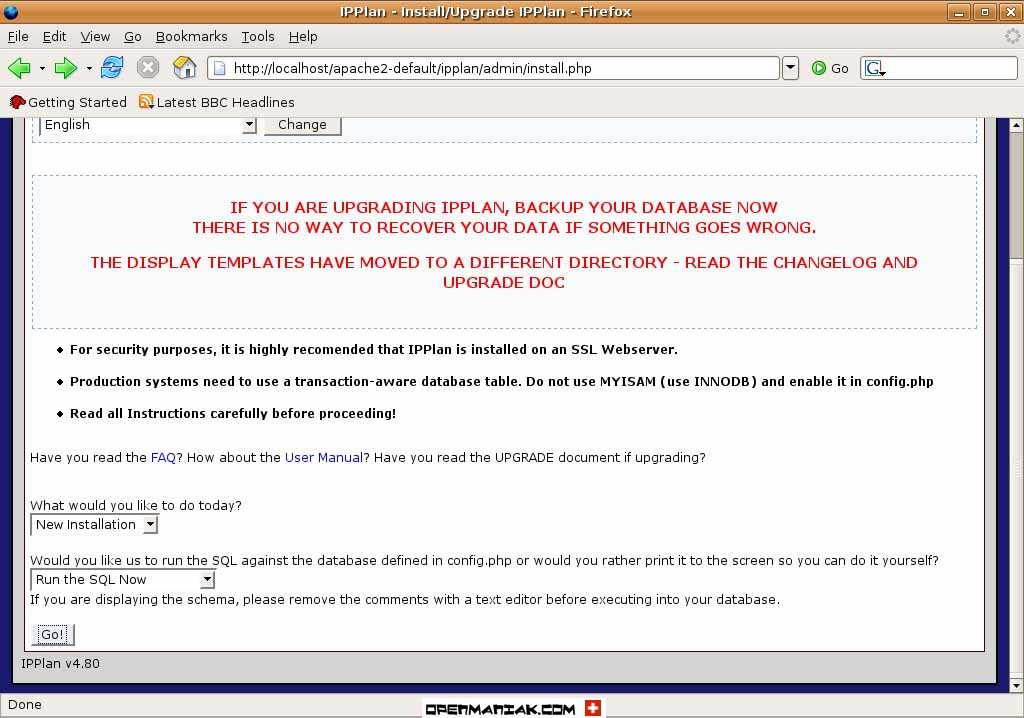Reload the page with the Refresh icon
Image resolution: width=1024 pixels, height=718 pixels.
pyautogui.click(x=112, y=67)
